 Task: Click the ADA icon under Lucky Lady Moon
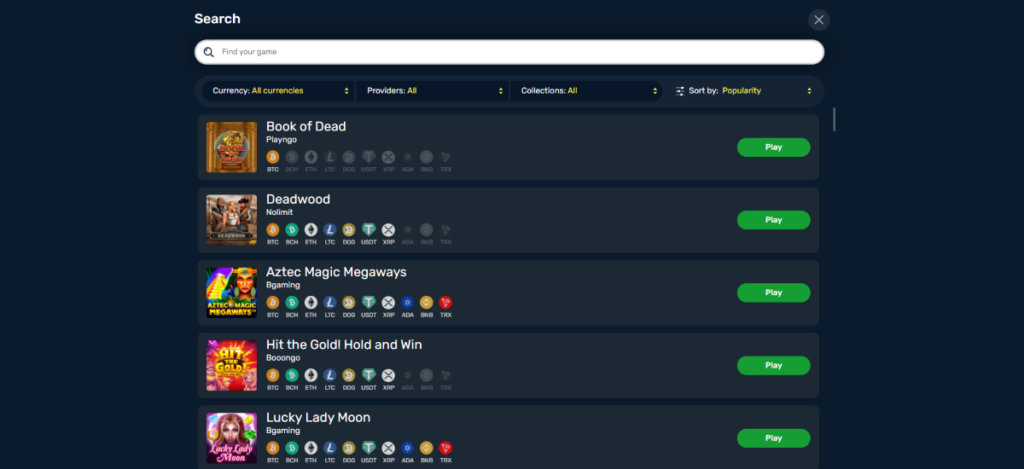408,447
